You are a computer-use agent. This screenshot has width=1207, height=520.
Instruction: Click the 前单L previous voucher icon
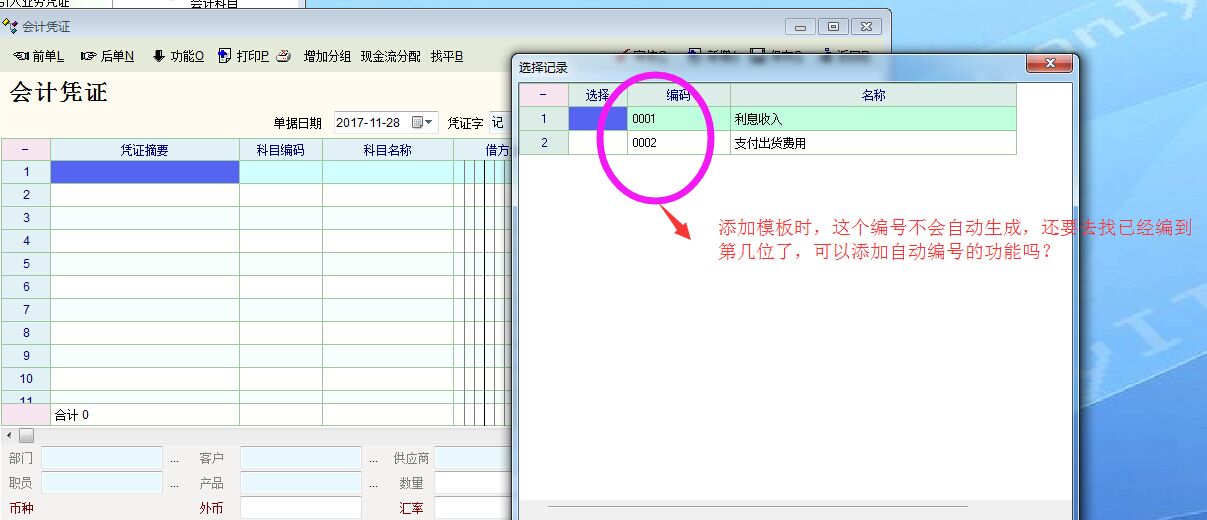[20, 56]
